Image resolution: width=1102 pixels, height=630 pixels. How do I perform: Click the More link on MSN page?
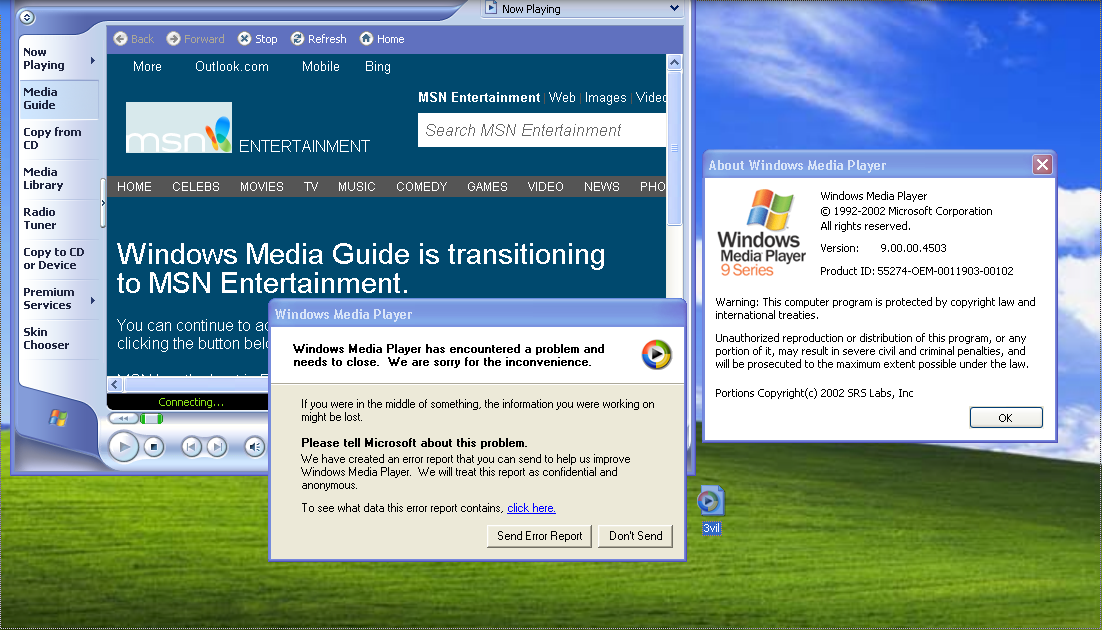[147, 66]
